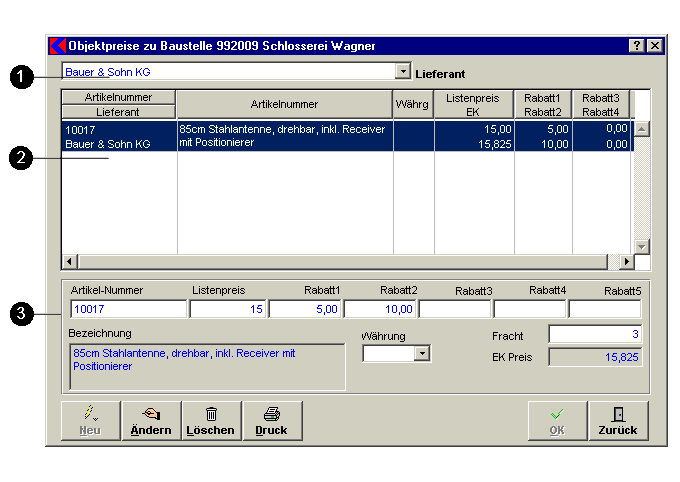Click the Neu button with pencil icon
The height and width of the screenshot is (482, 680).
(x=90, y=420)
